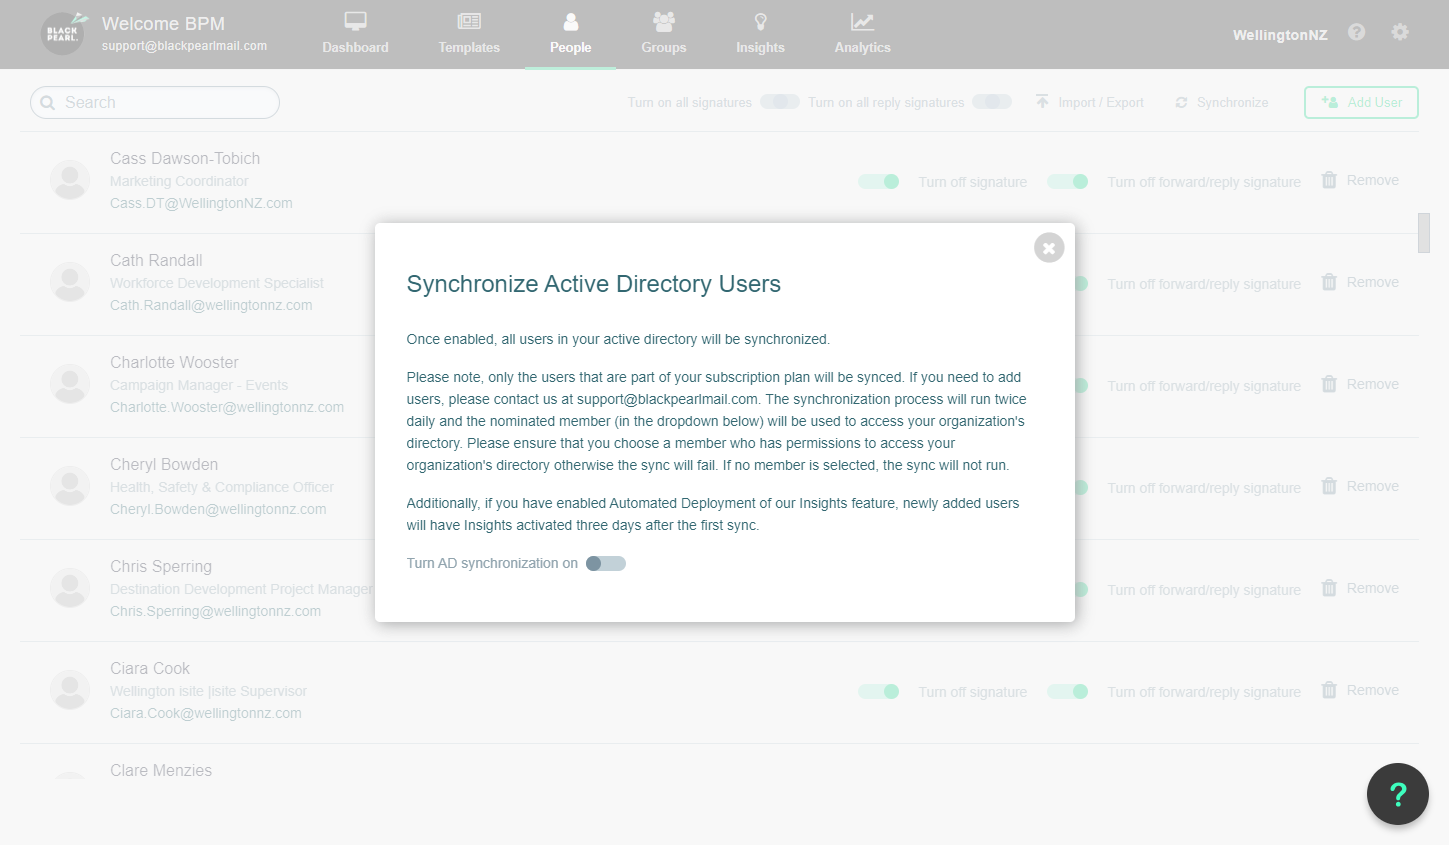Disable forward/reply signature for Cass Dawson-Tobich
Image resolution: width=1449 pixels, height=845 pixels.
(x=1067, y=181)
